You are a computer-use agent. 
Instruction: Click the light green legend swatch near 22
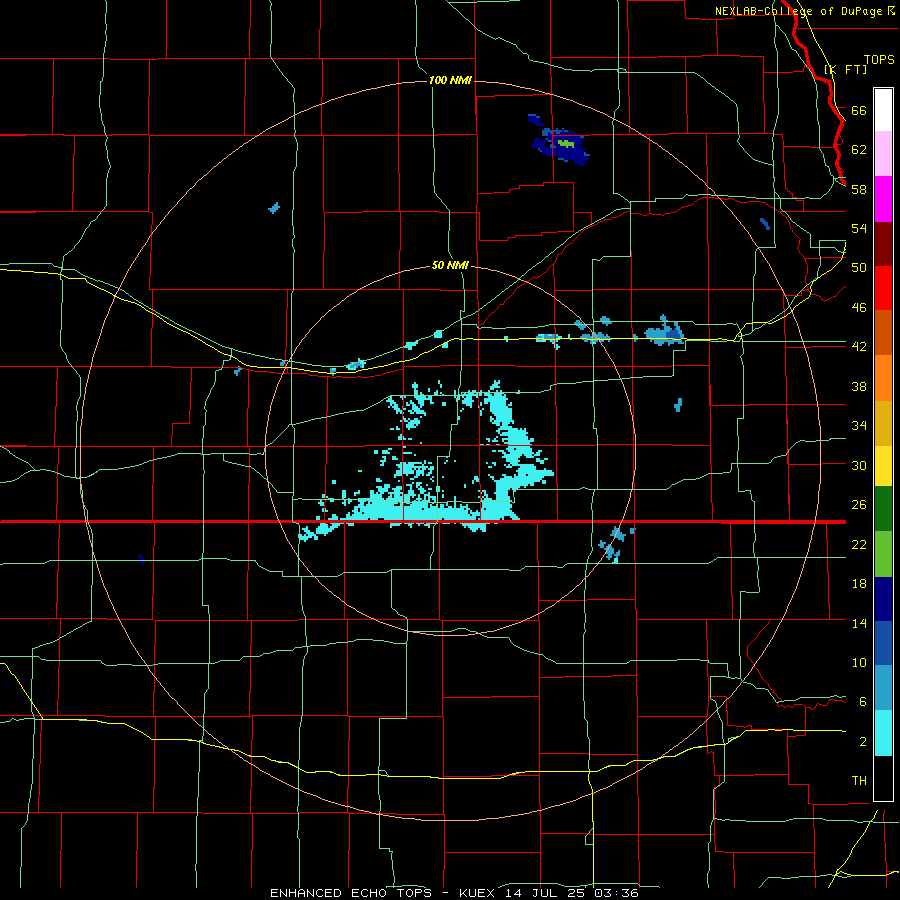(883, 554)
